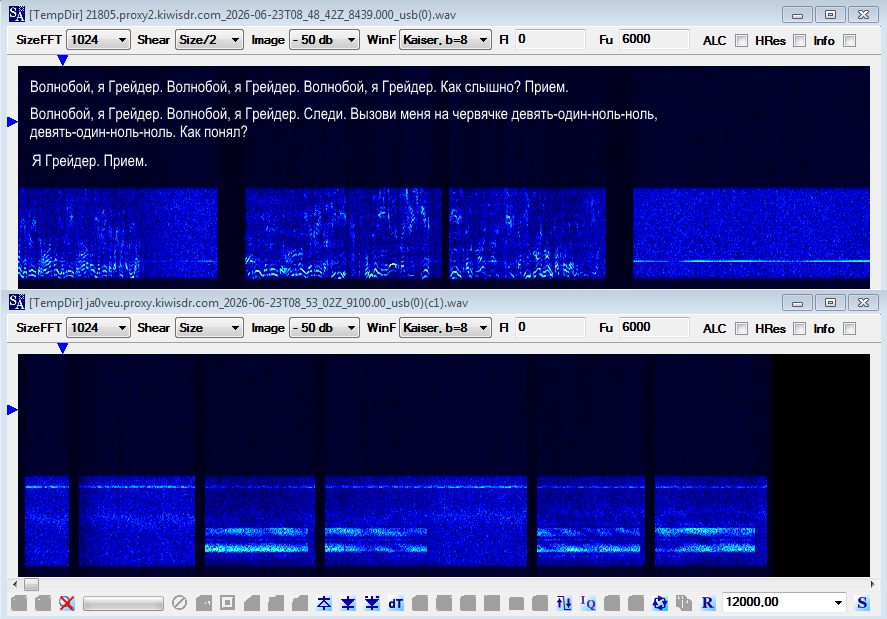Click the nested square frame icon
Screen dimensions: 887x619
[x=227, y=603]
